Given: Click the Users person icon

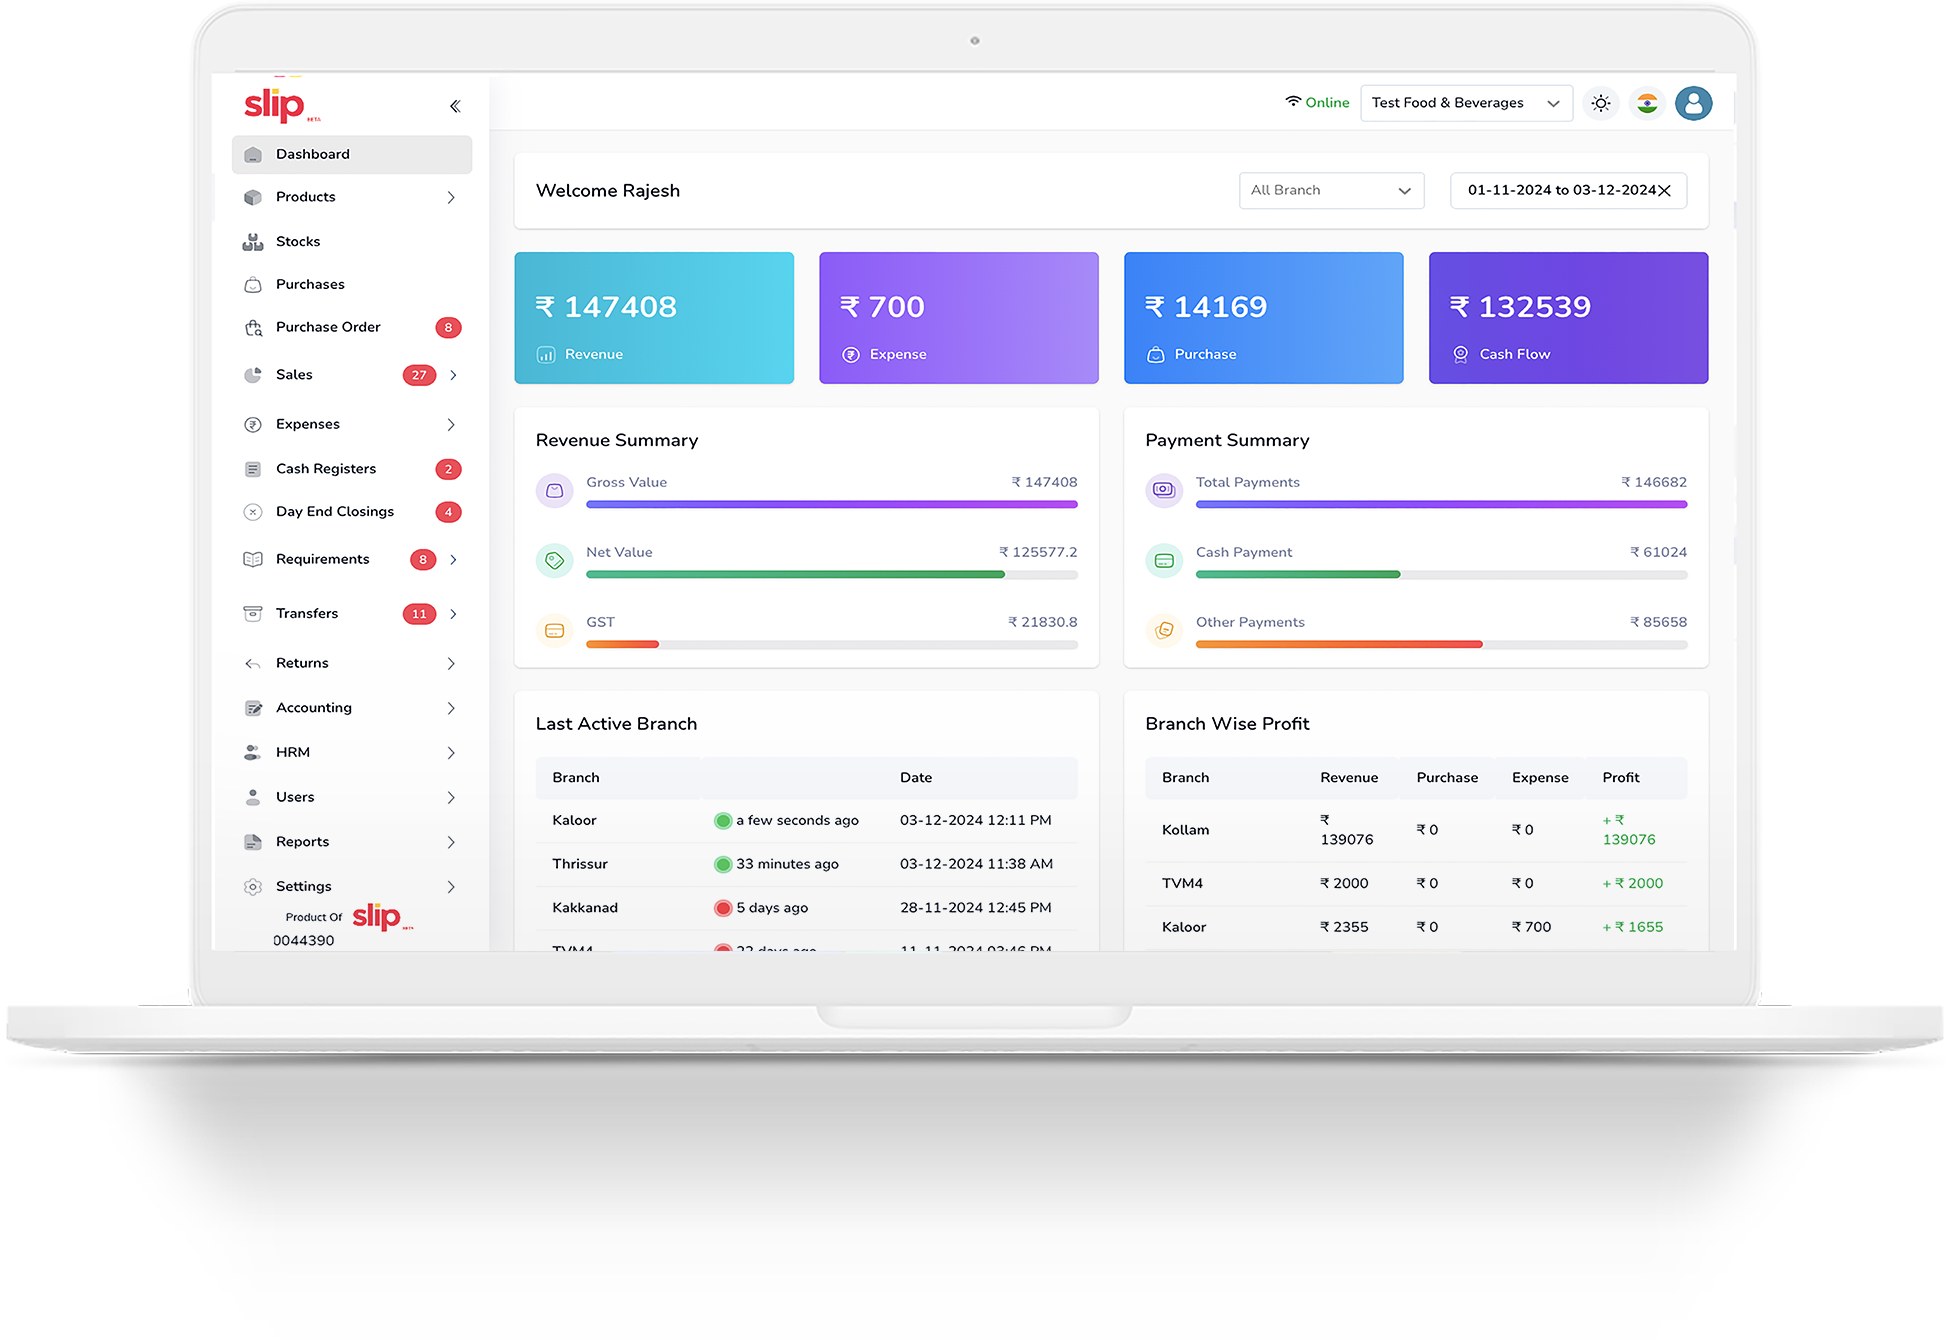Looking at the screenshot, I should coord(253,798).
